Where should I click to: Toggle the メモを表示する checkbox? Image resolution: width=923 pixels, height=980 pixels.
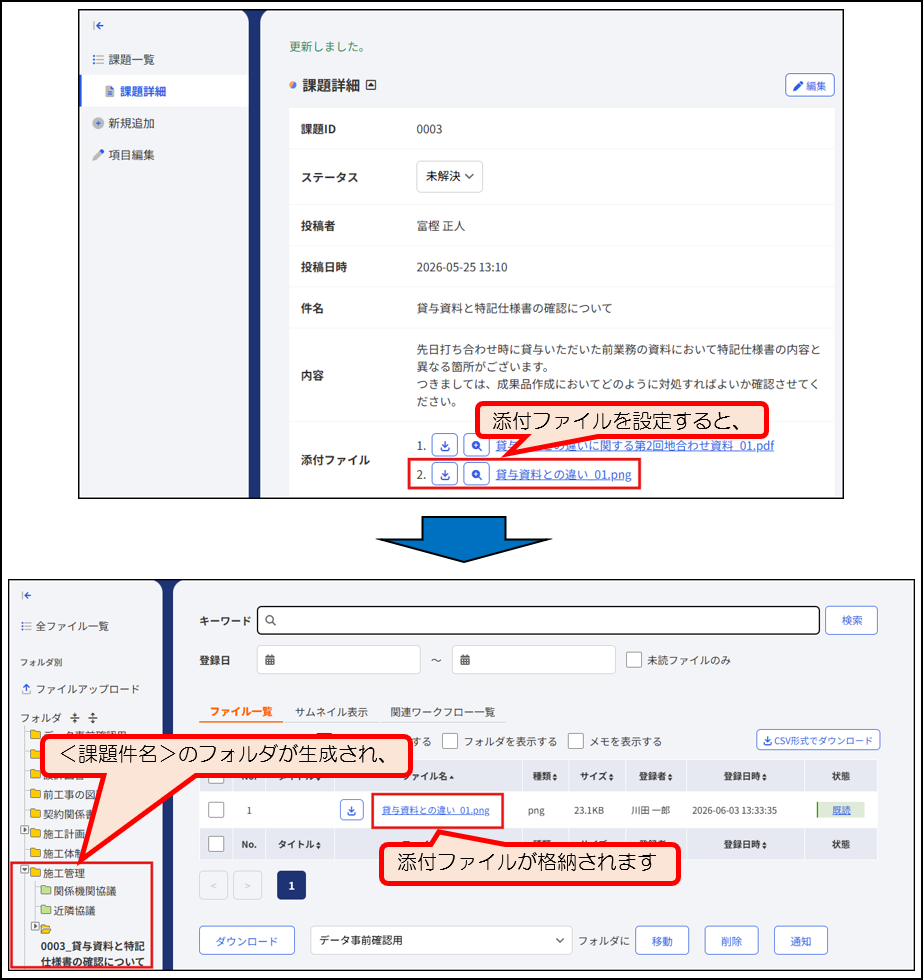pos(576,741)
